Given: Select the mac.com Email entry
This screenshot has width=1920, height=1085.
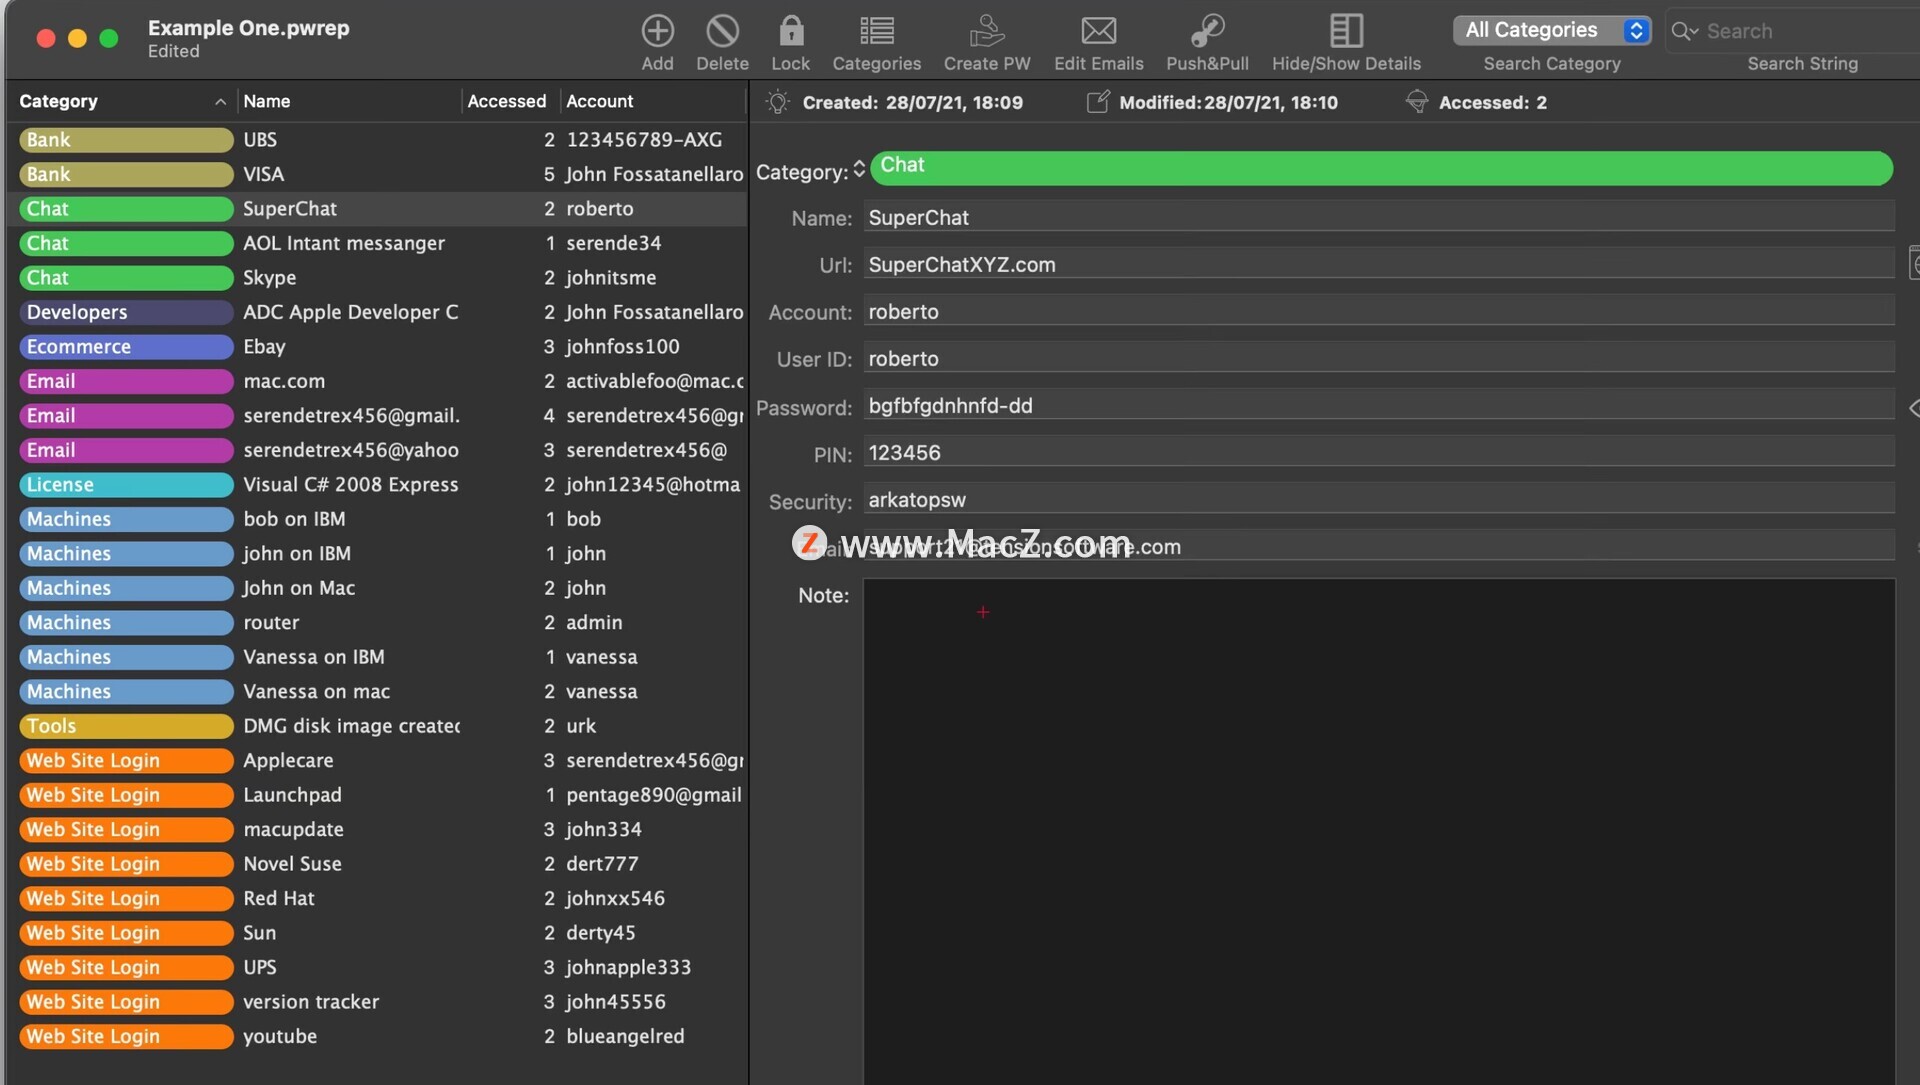Looking at the screenshot, I should click(x=377, y=381).
